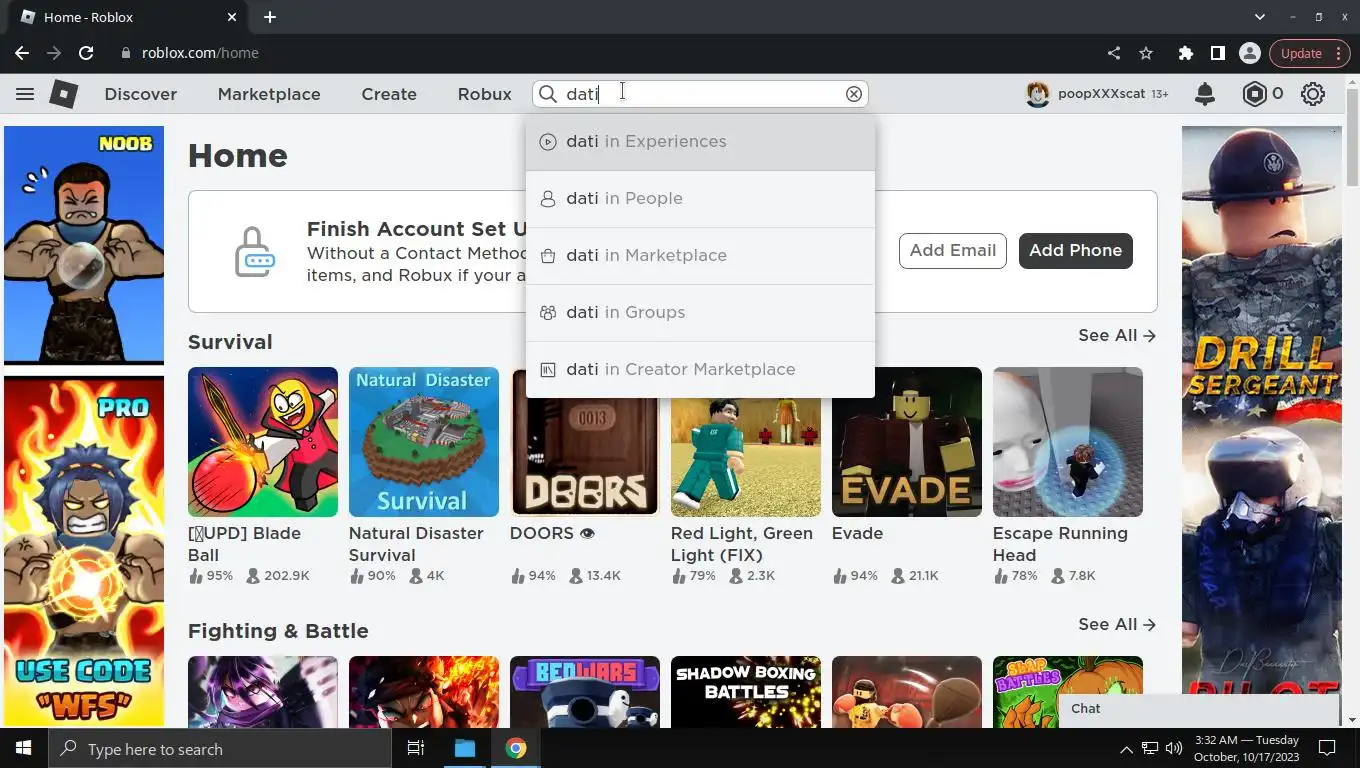Search dati in Creator Marketplace

(700, 370)
